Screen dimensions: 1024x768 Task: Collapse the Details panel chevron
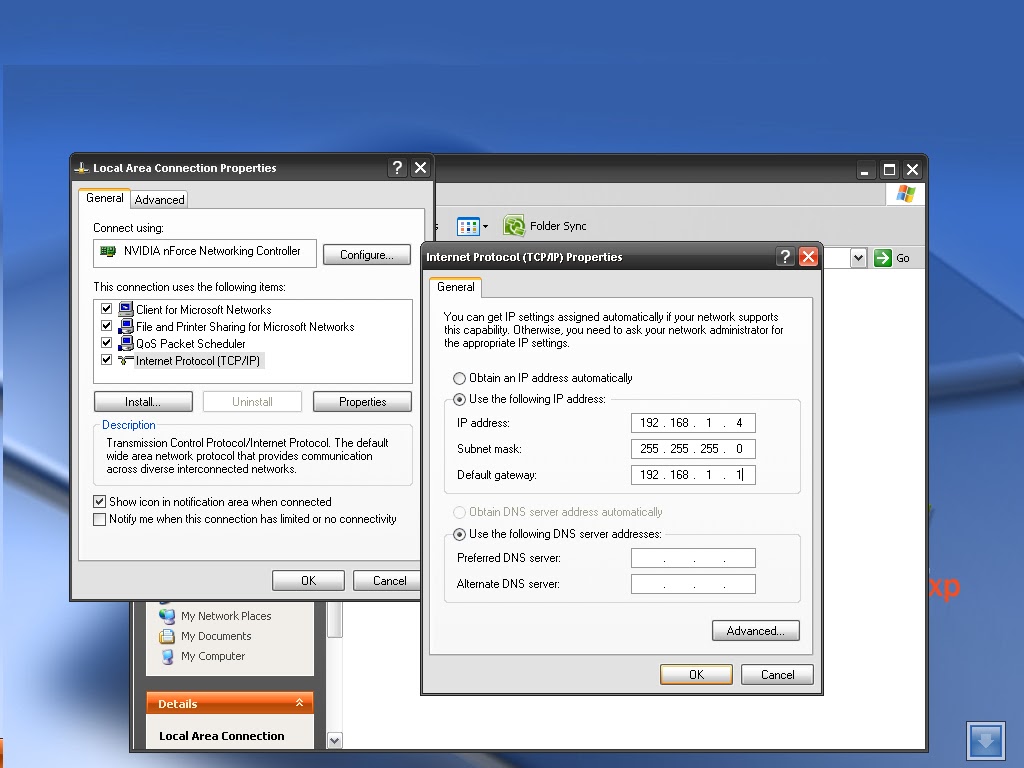click(299, 703)
